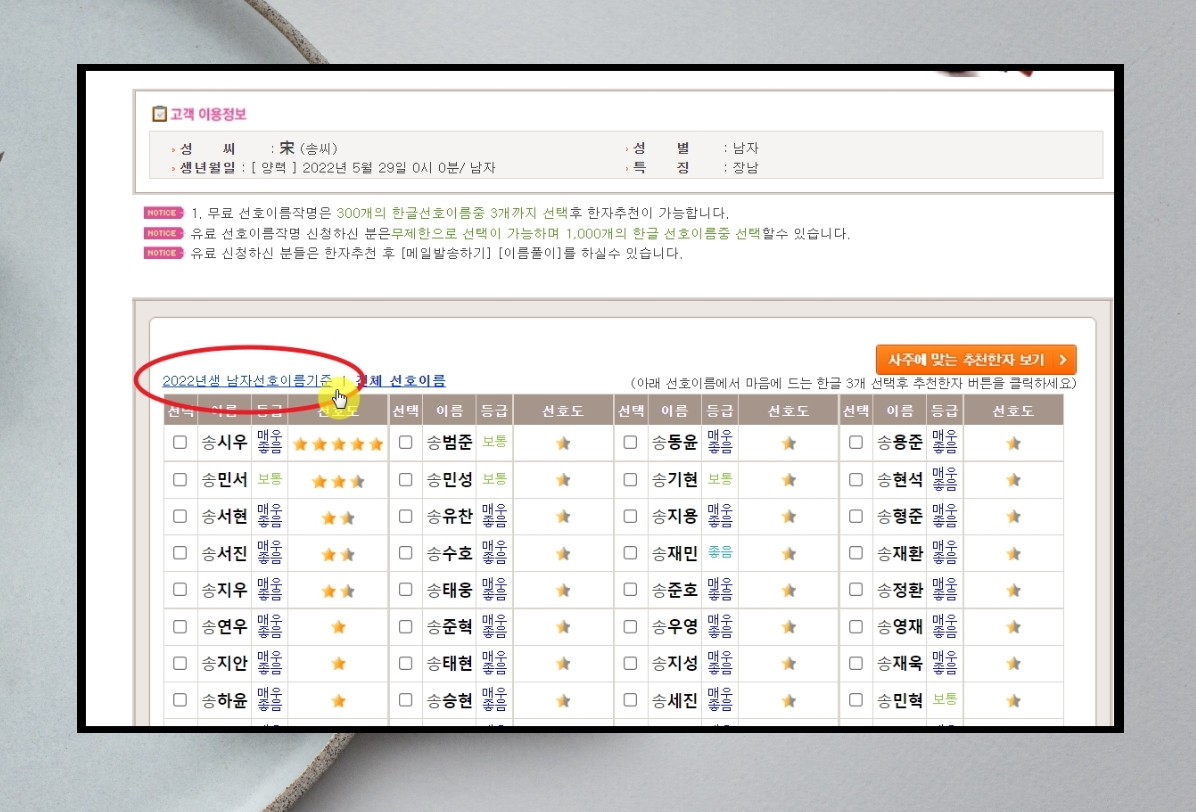The height and width of the screenshot is (812, 1196).
Task: Click the first NOTICE badge icon
Action: 163,213
